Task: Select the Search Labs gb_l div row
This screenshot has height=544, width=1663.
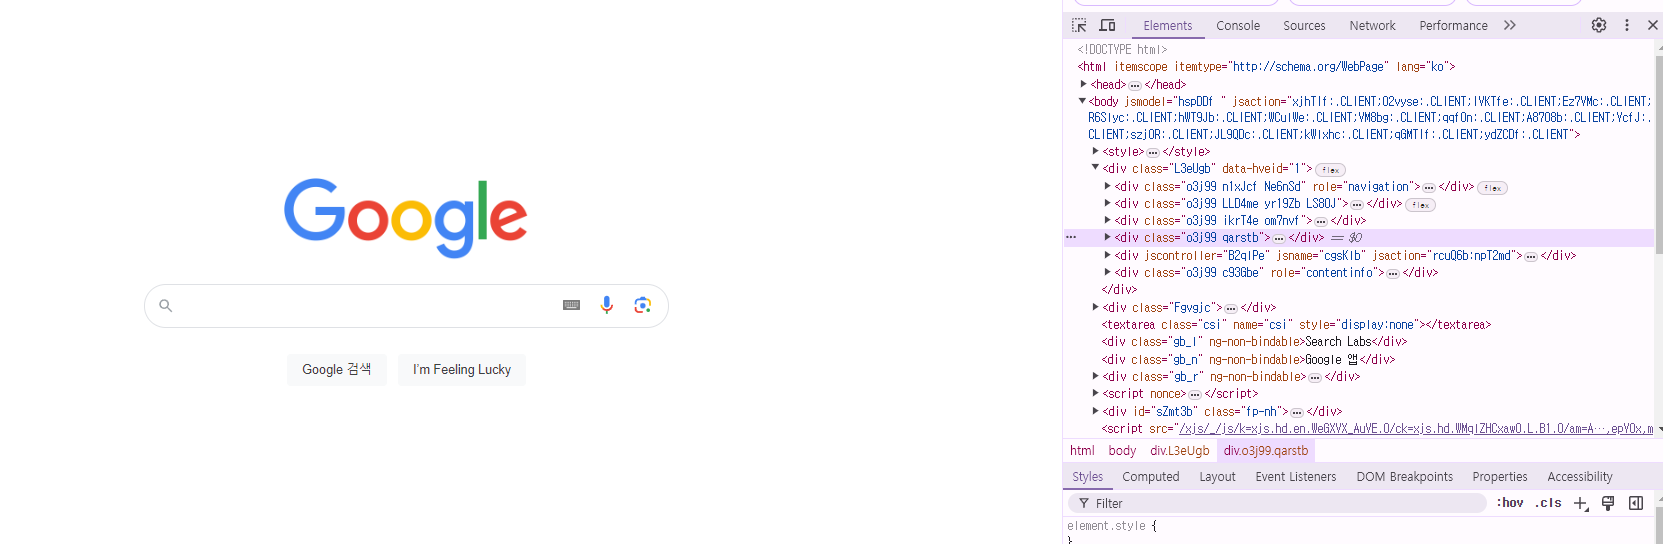Action: click(x=1254, y=342)
